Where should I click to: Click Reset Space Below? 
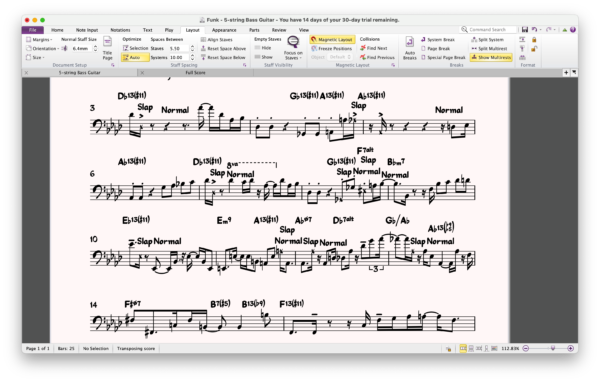pyautogui.click(x=223, y=57)
